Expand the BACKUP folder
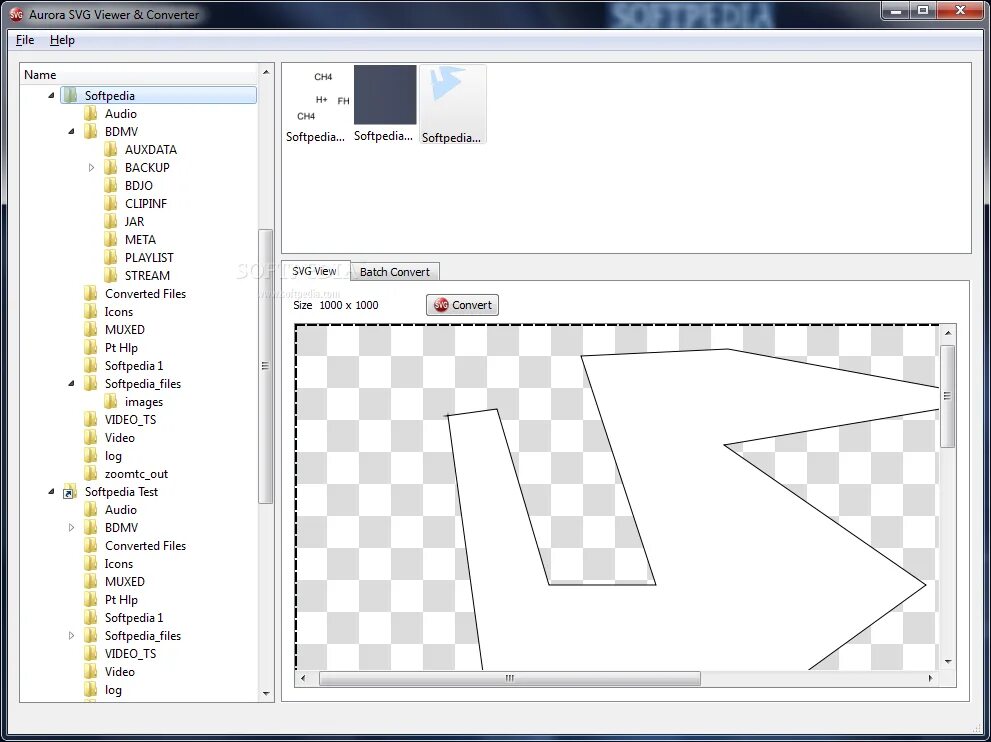Image resolution: width=991 pixels, height=742 pixels. coord(91,167)
